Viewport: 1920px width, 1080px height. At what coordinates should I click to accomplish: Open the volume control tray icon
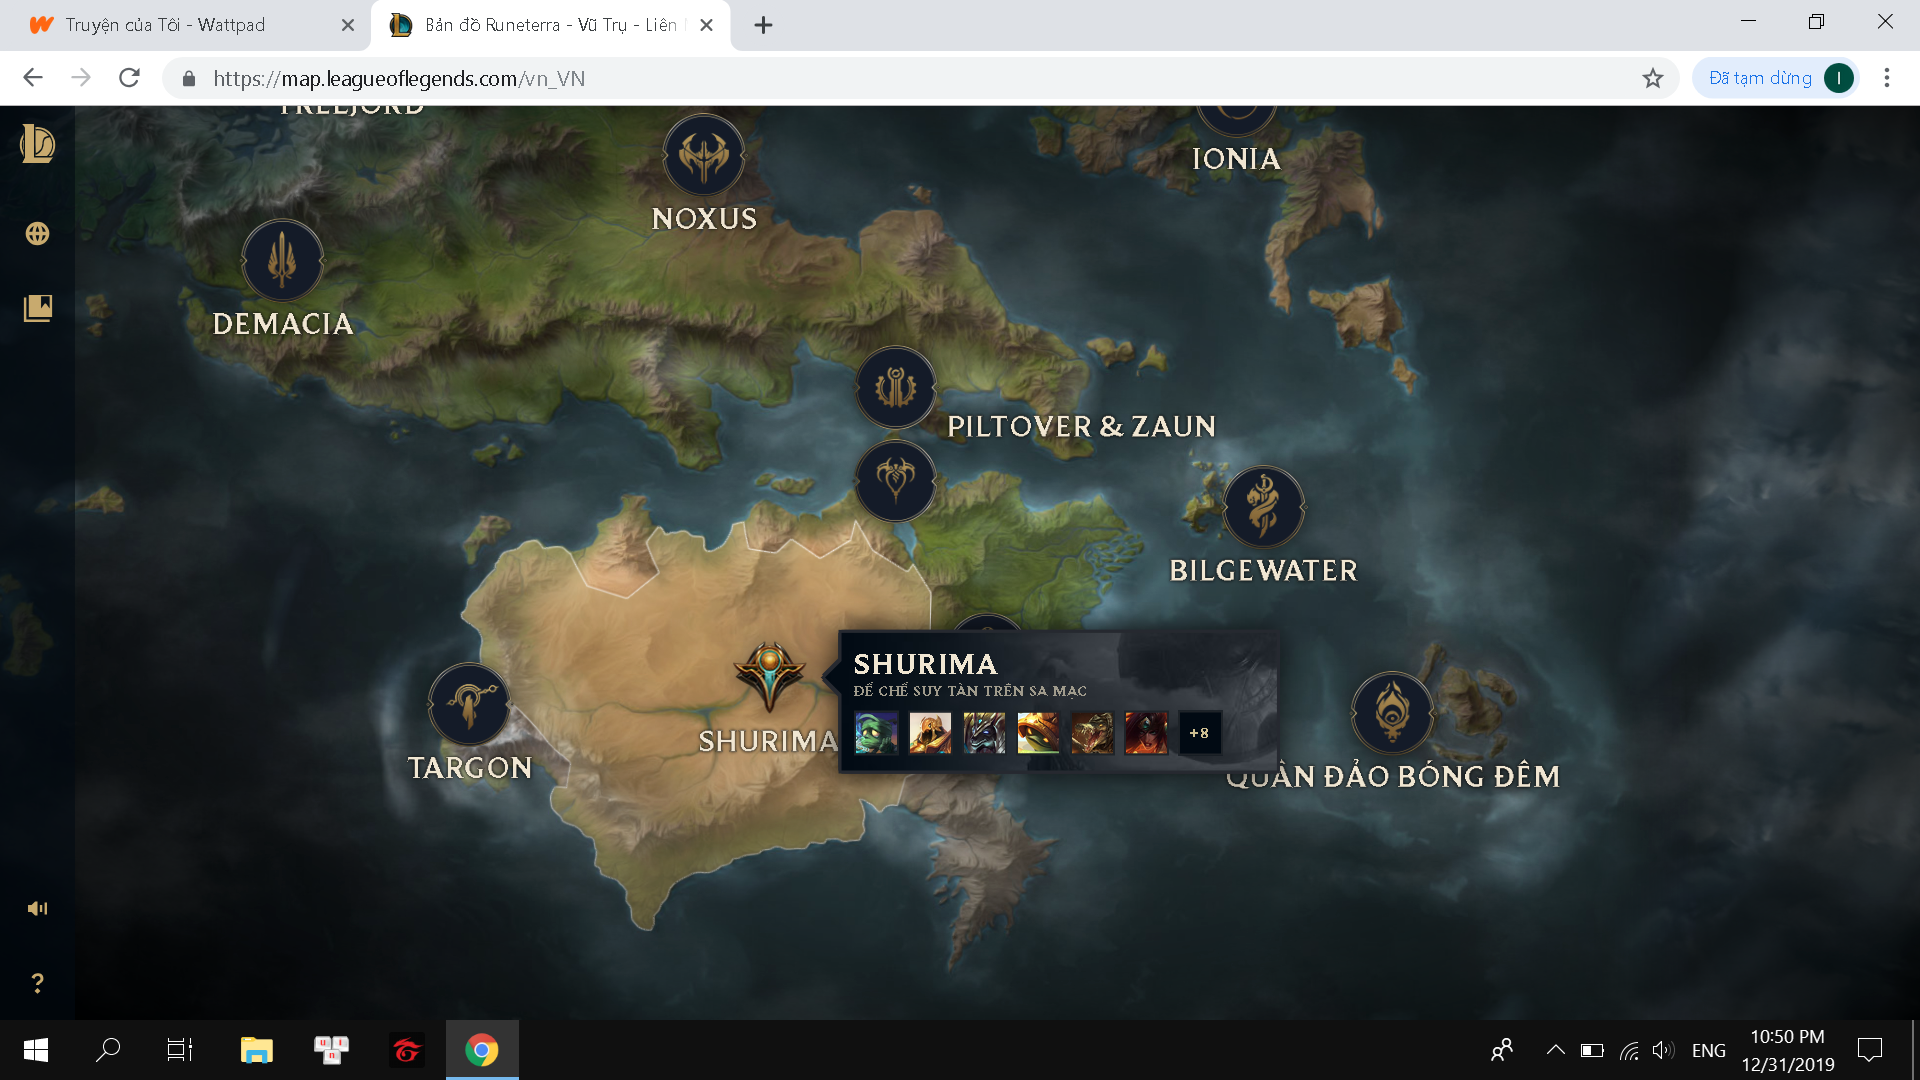[x=1663, y=1050]
